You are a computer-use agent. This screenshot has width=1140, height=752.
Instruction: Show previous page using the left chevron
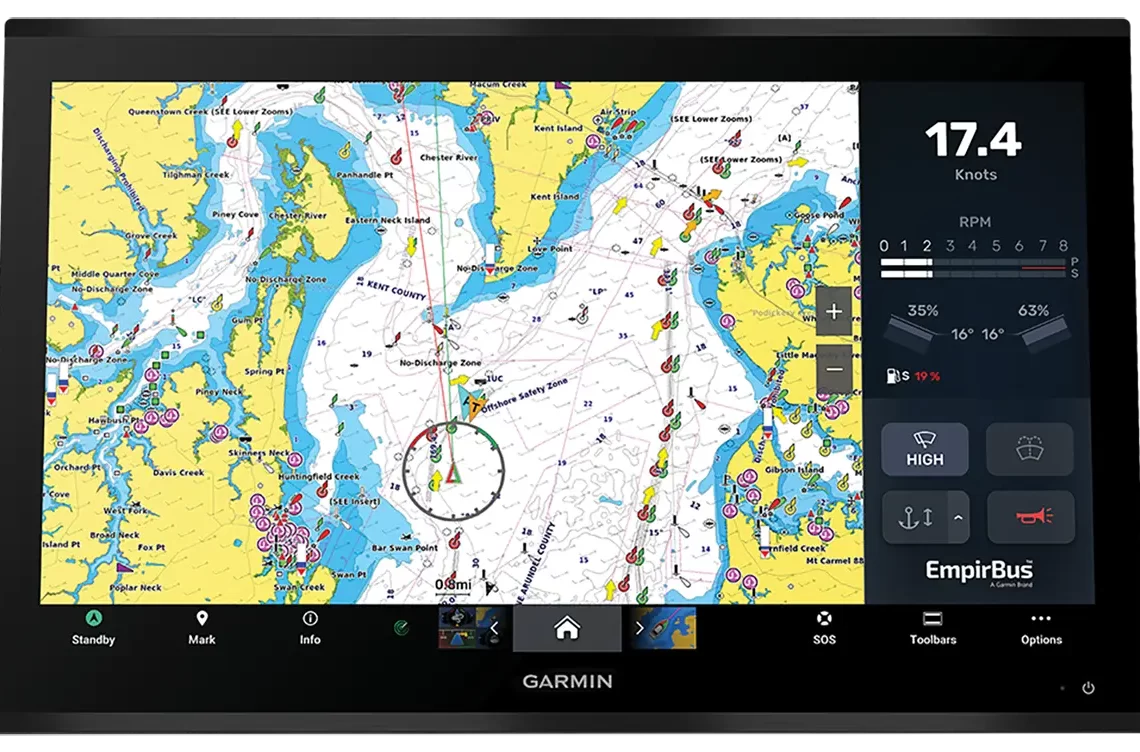tap(494, 628)
